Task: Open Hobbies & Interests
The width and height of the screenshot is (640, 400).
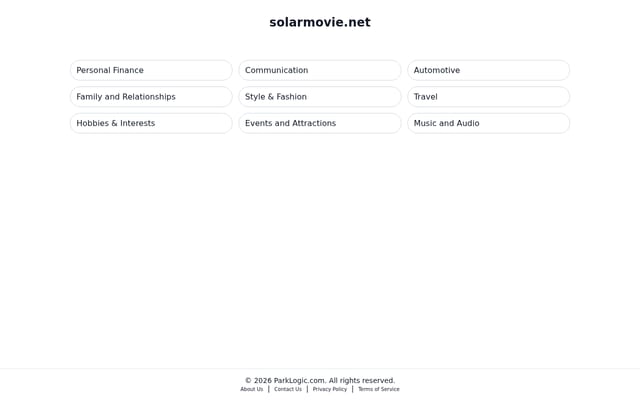Action: (151, 123)
